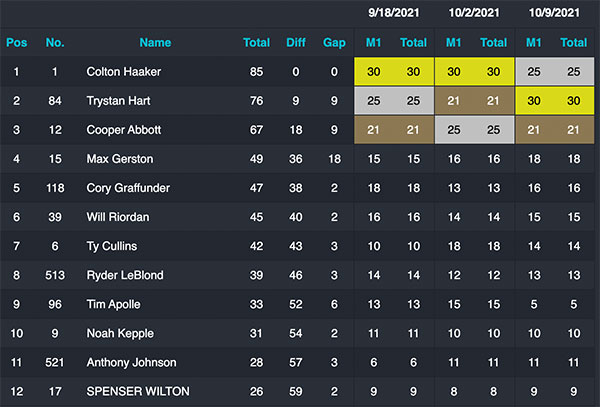Click Tim Apolle's rider number 96
This screenshot has height=407, width=600.
pyautogui.click(x=55, y=304)
